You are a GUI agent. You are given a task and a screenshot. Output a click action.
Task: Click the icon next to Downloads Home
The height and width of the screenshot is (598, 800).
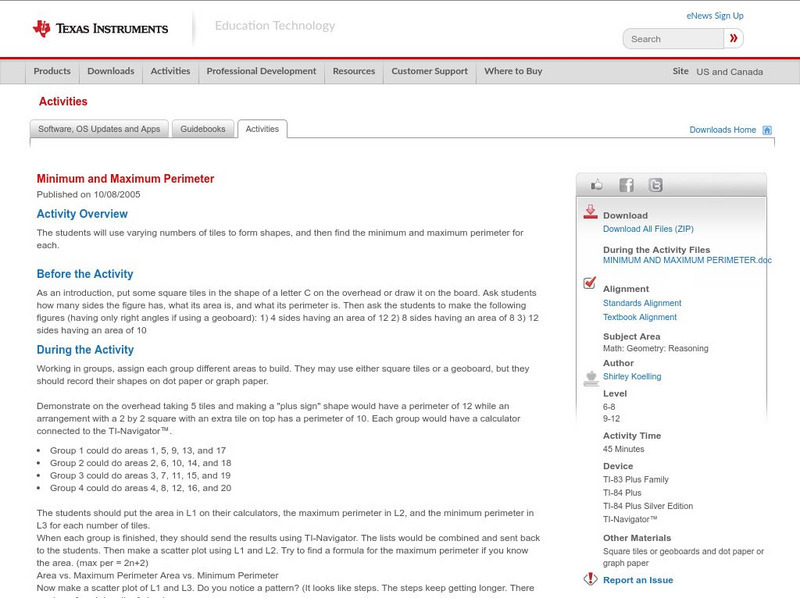coord(766,129)
